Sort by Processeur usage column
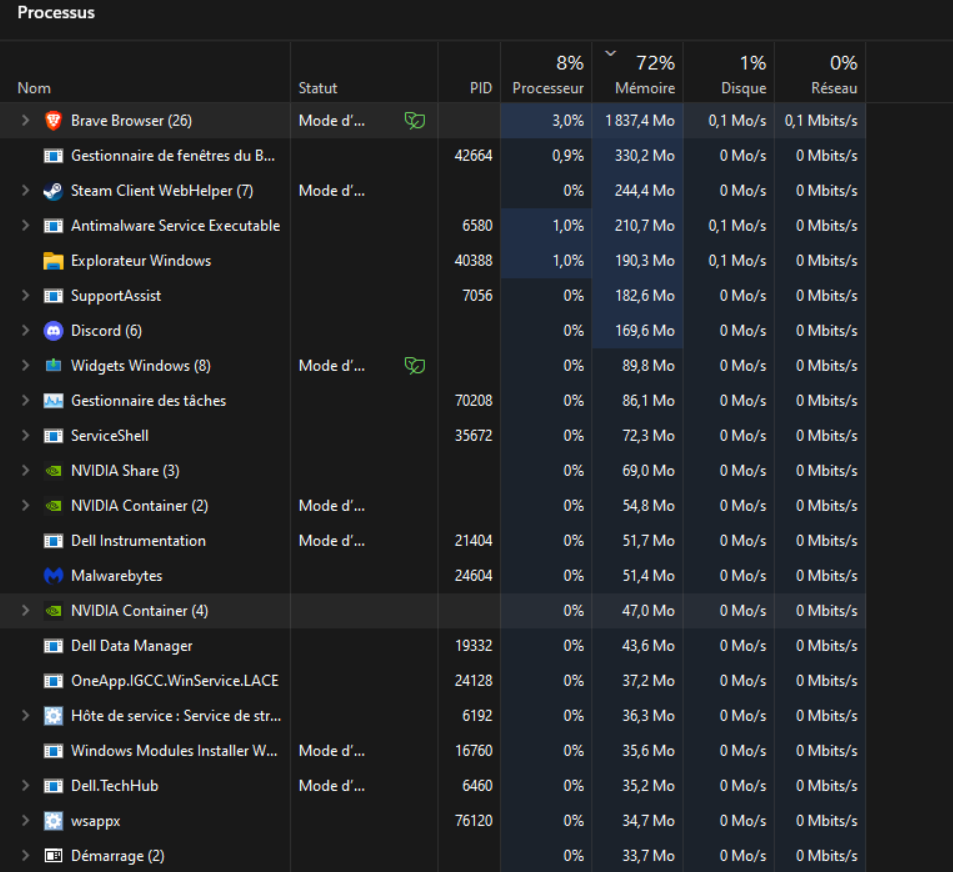953x872 pixels. pyautogui.click(x=548, y=89)
